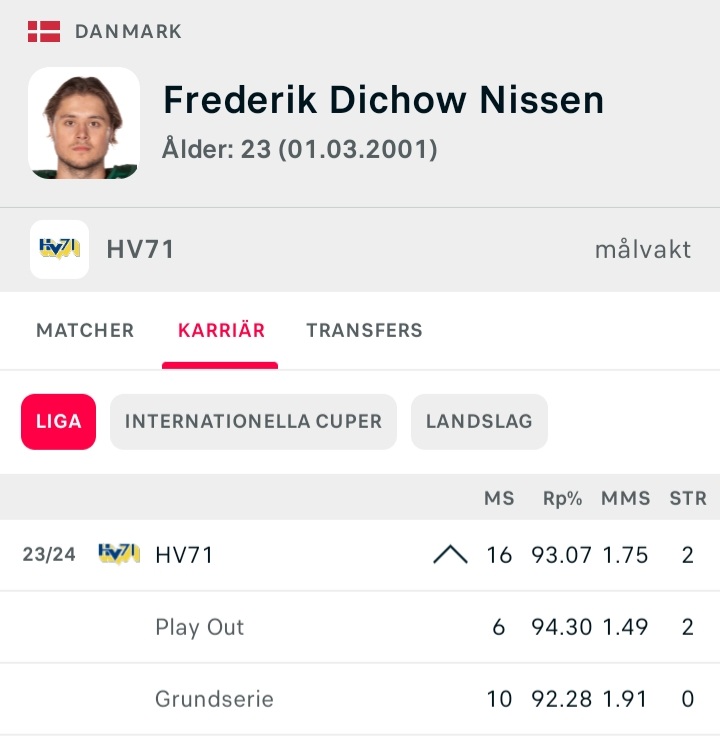720x738 pixels.
Task: Select the Karriär tab
Action: (x=221, y=330)
